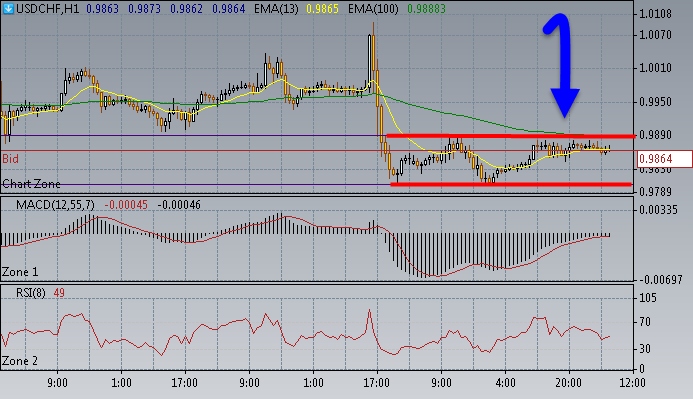This screenshot has height=399, width=693.
Task: Click the blue down-arrow icon beside USDCHF
Action: 8,8
